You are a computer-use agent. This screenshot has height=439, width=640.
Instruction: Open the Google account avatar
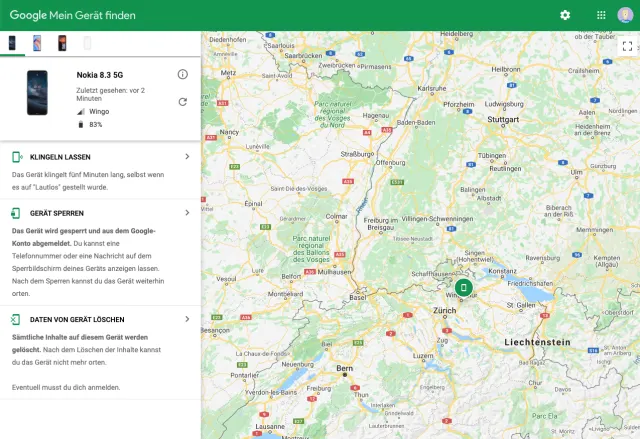625,15
